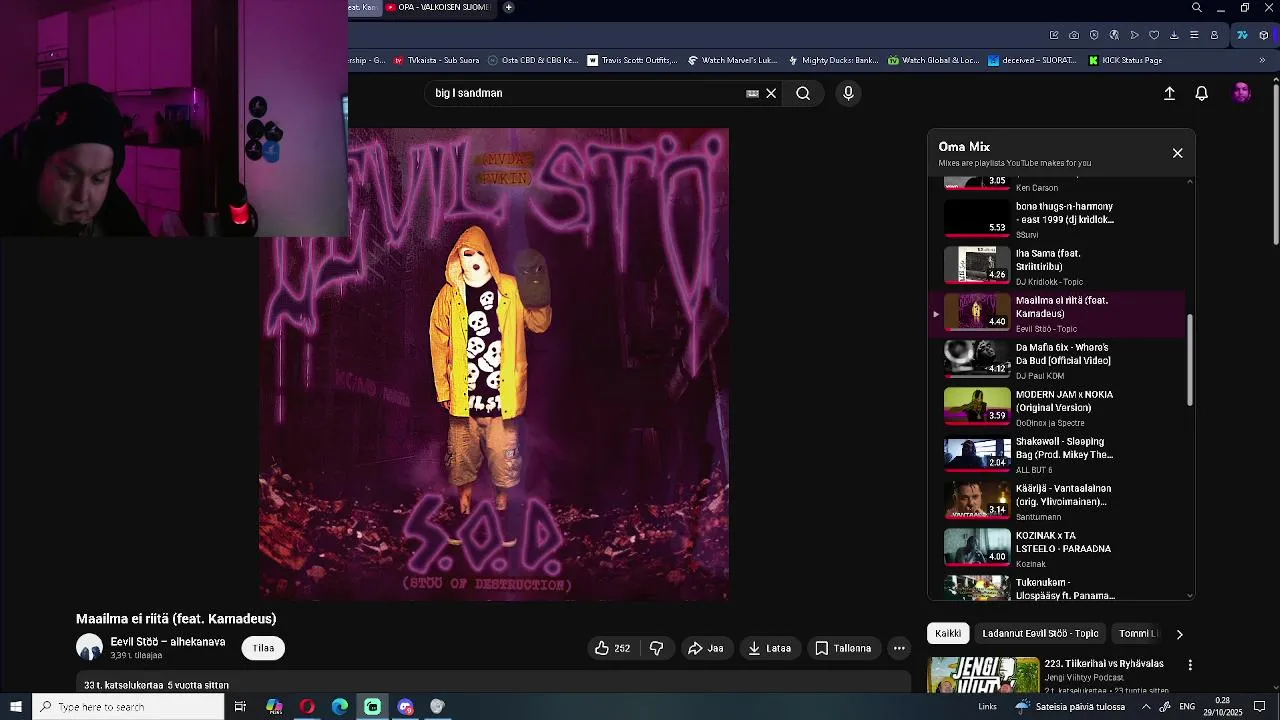Expand hidden bookmarks with double chevron
Image resolution: width=1280 pixels, height=720 pixels.
coord(1262,60)
